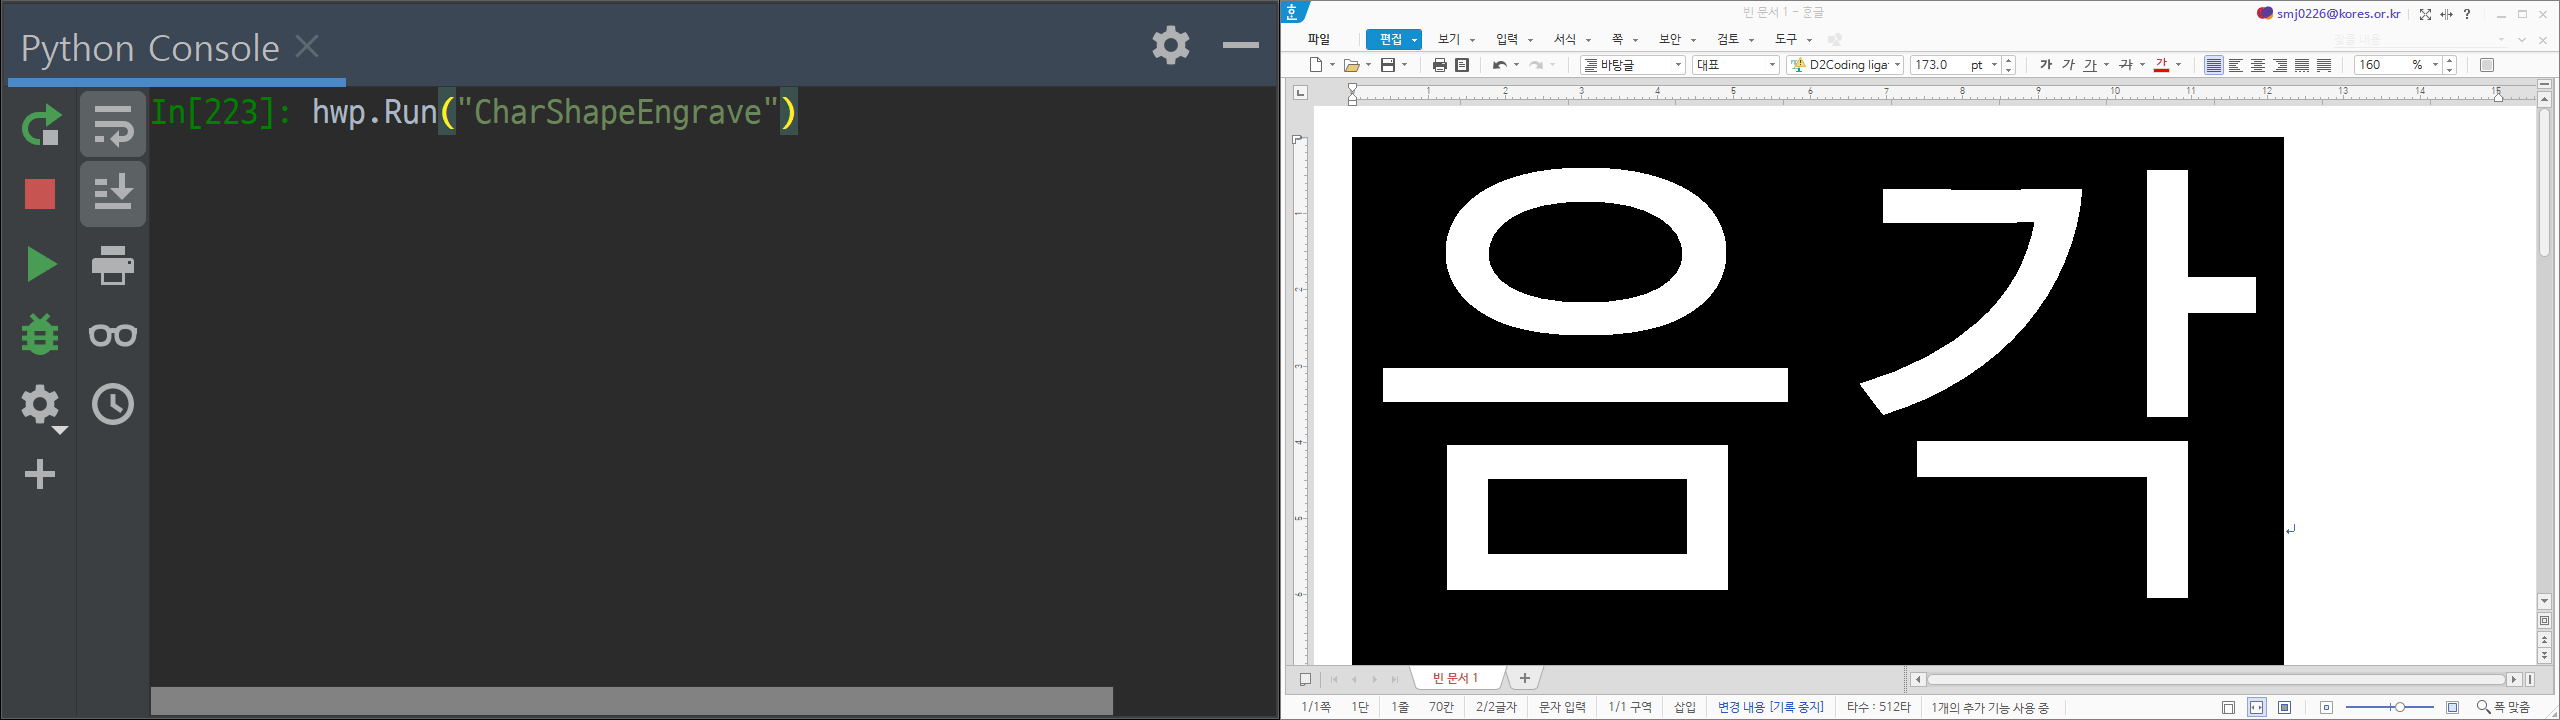
Task: Attach the debugger using the green bug icon
Action: pos(40,334)
